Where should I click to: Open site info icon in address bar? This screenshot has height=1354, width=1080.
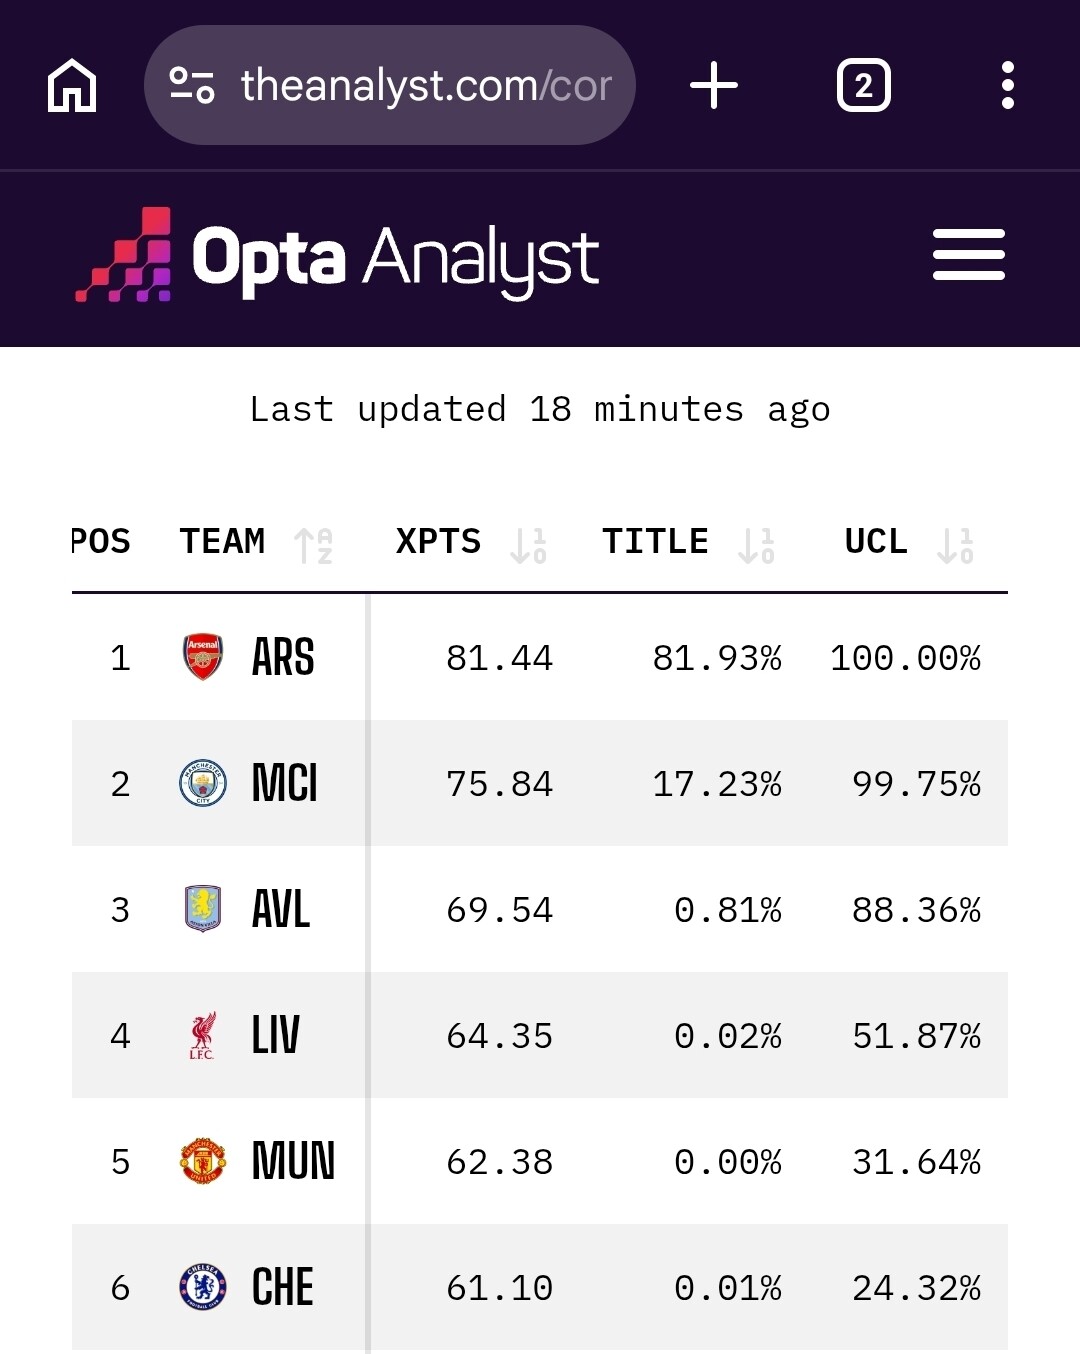tap(191, 86)
